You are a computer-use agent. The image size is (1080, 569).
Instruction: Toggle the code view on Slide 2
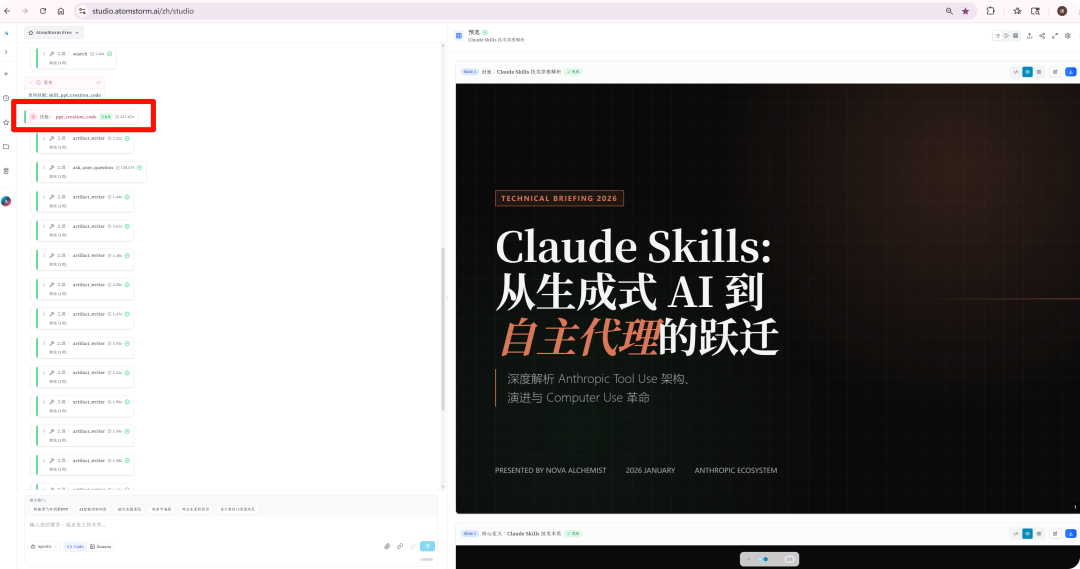click(1016, 533)
